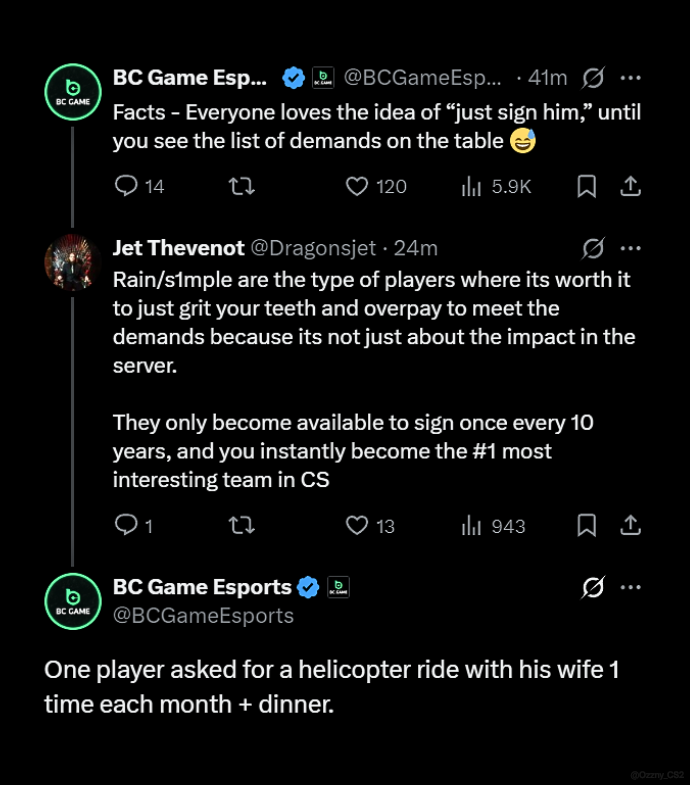Open replies on the 41m BC Game tweet
The width and height of the screenshot is (690, 785).
coord(139,186)
